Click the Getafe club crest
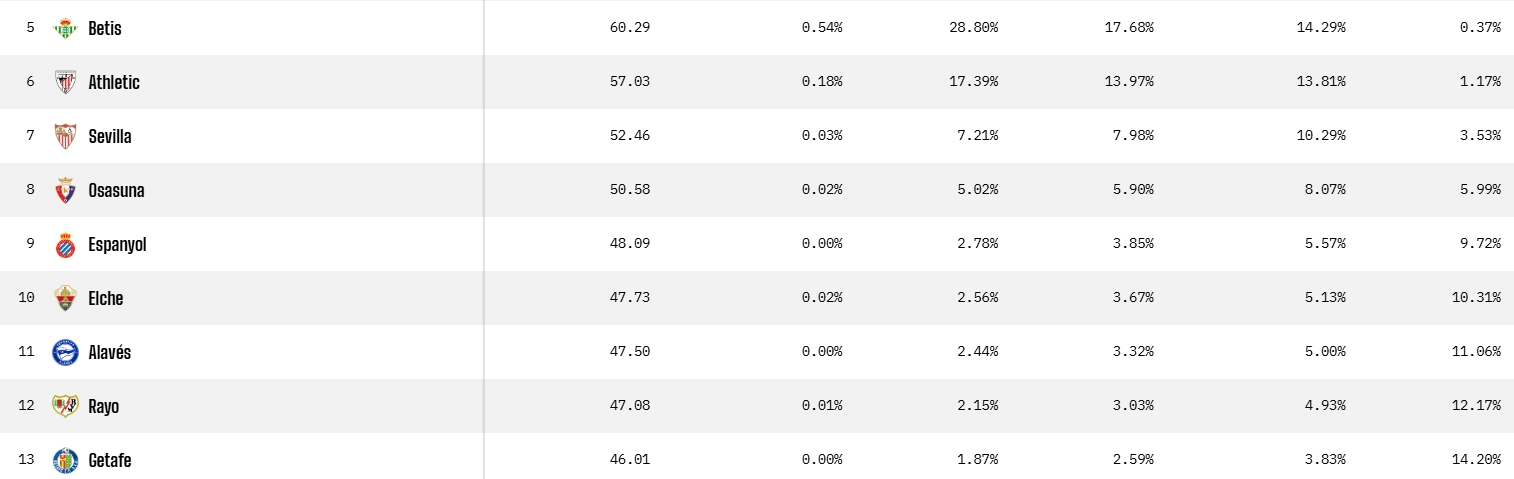This screenshot has height=479, width=1514. pyautogui.click(x=65, y=460)
